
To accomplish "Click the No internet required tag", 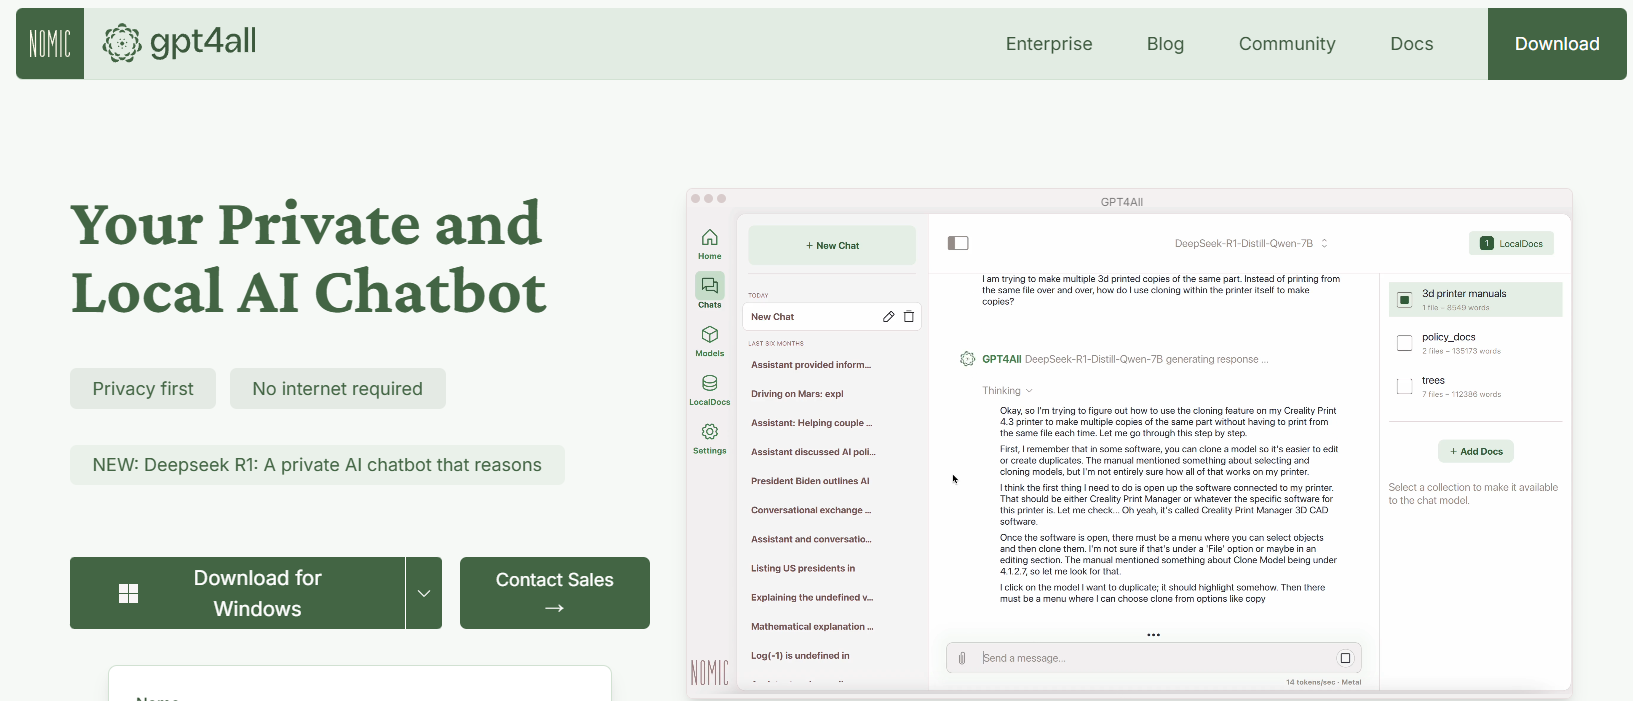I will coord(338,389).
